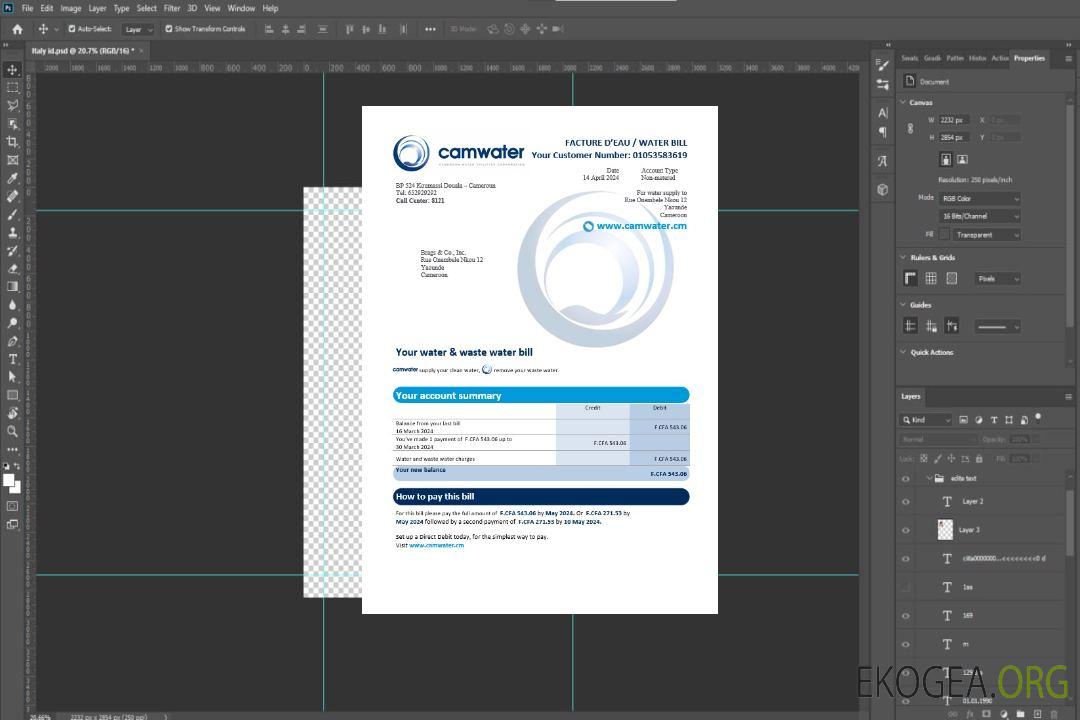Switch to the Properties tab

pyautogui.click(x=1029, y=59)
